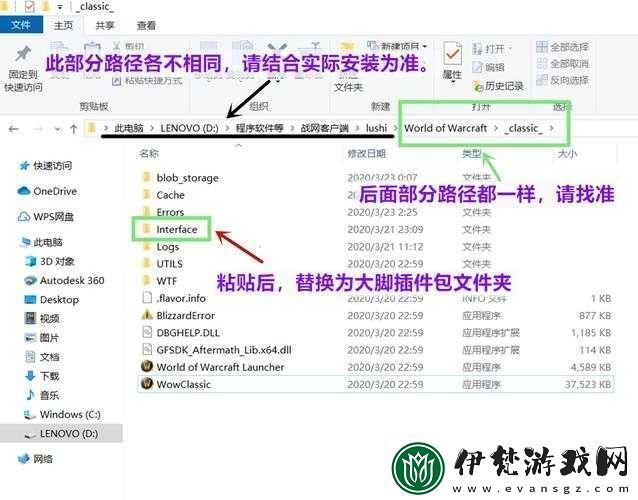Open the recent locations dropdown arrow
Screen dimensions: 638x500
pos(57,129)
